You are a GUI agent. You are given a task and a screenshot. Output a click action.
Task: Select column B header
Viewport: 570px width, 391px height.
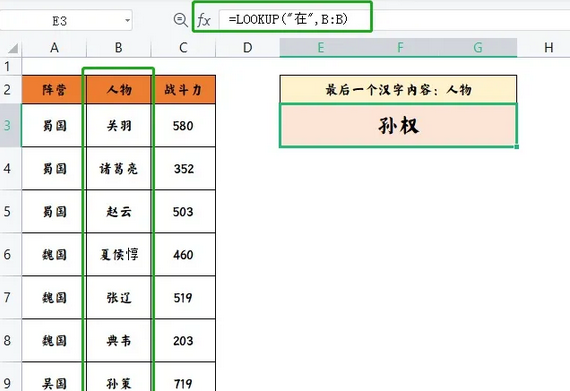tap(119, 48)
